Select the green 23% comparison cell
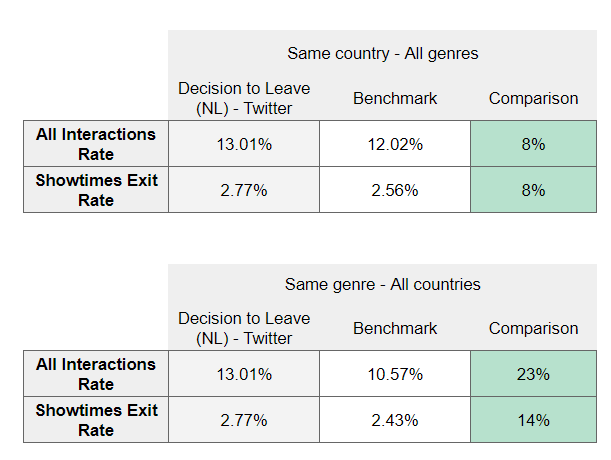This screenshot has width=611, height=460. 533,374
